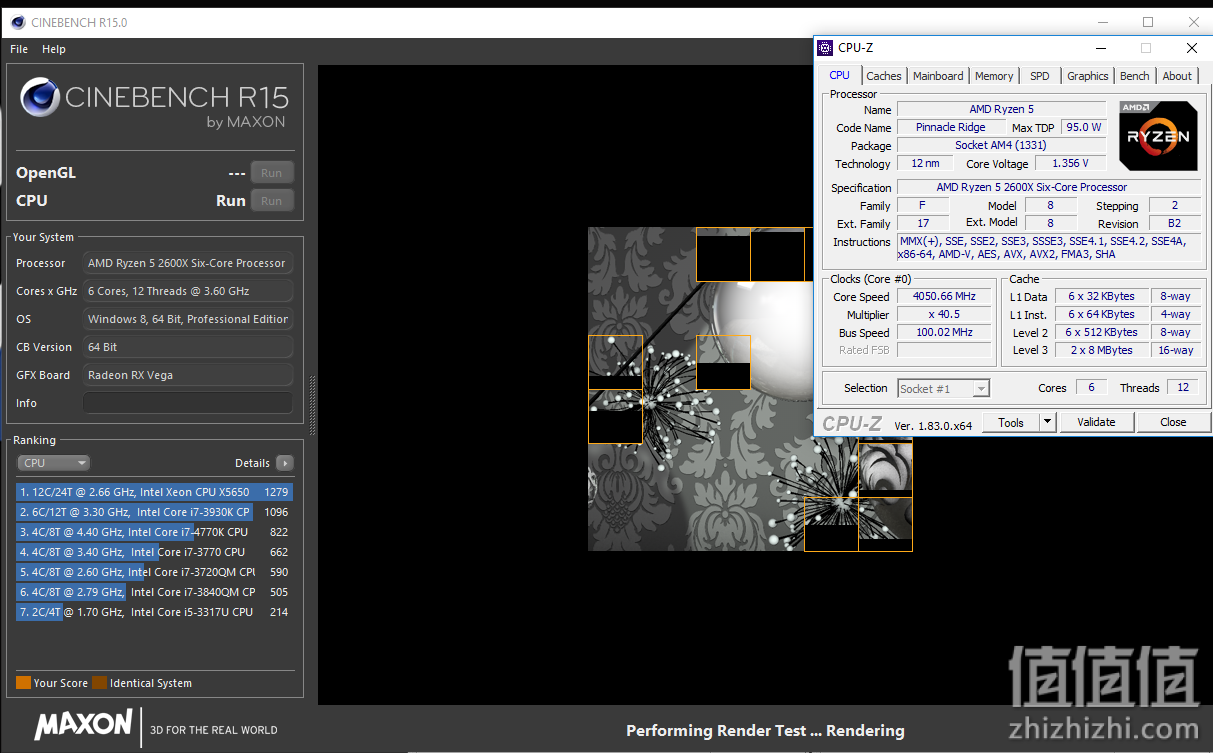Click the brown Identical System swatch
Screen dimensions: 1213x753
tap(99, 683)
